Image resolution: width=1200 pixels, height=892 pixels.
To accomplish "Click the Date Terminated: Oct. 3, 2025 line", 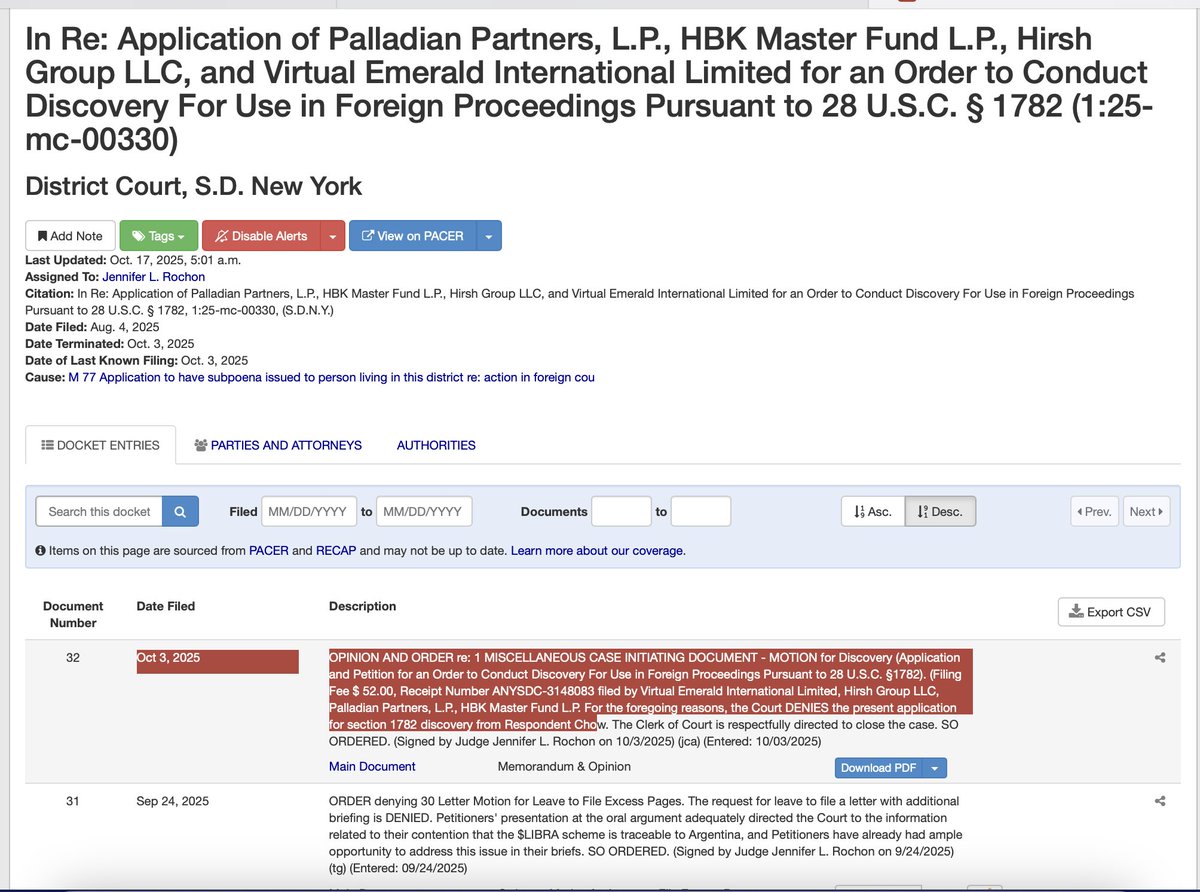I will (x=110, y=344).
